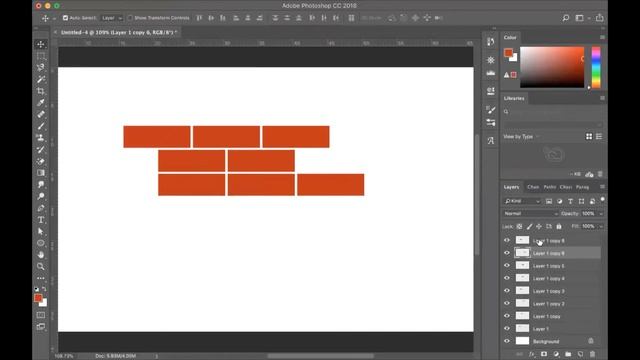640x360 pixels.
Task: Switch Libraries to grid view
Action: pos(589,136)
